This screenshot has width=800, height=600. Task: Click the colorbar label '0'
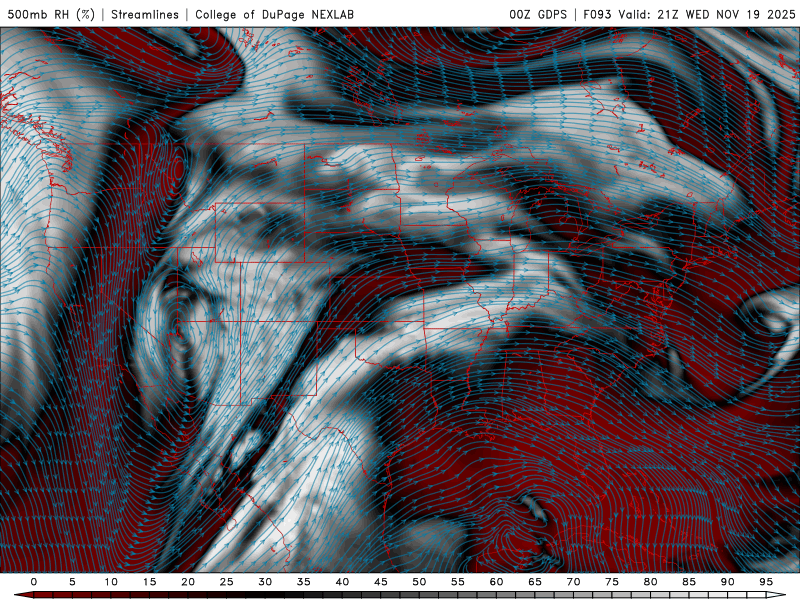tap(34, 582)
